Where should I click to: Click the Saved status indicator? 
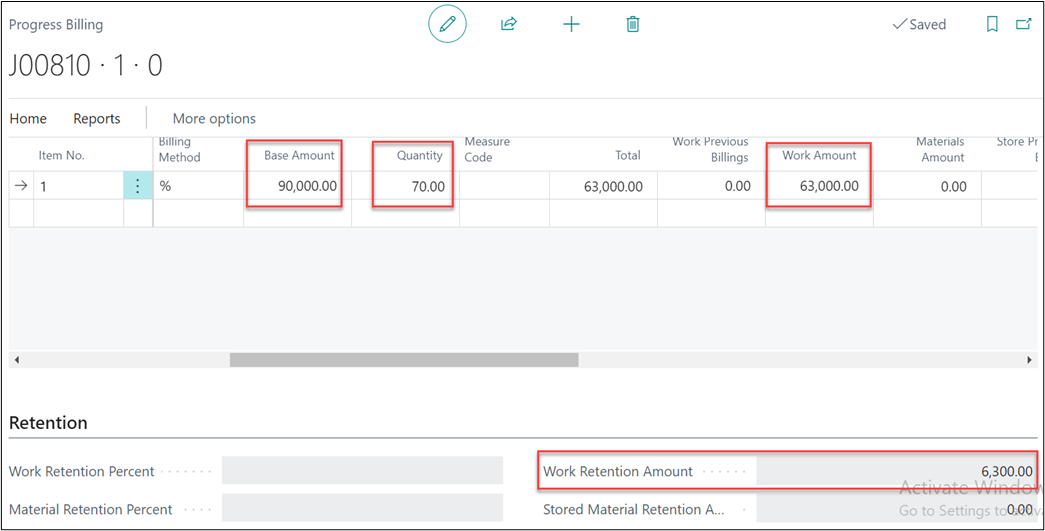coord(919,24)
